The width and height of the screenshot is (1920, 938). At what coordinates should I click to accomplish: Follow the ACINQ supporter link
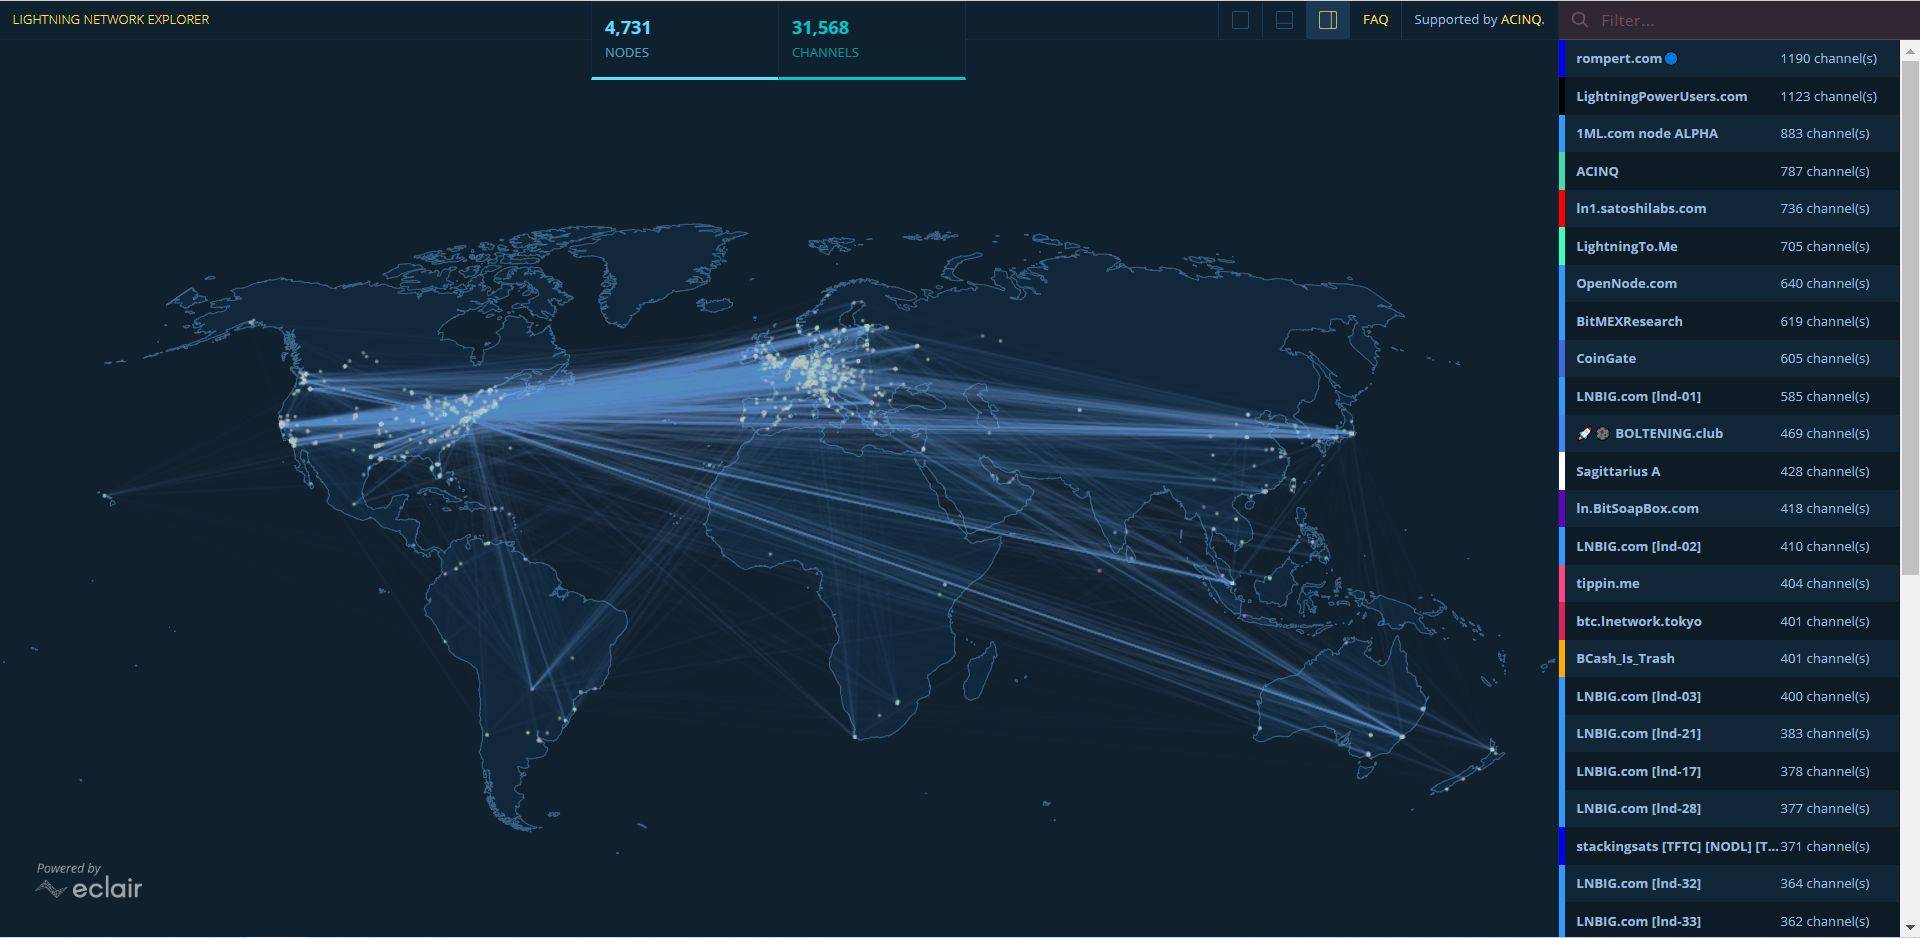click(x=1522, y=20)
